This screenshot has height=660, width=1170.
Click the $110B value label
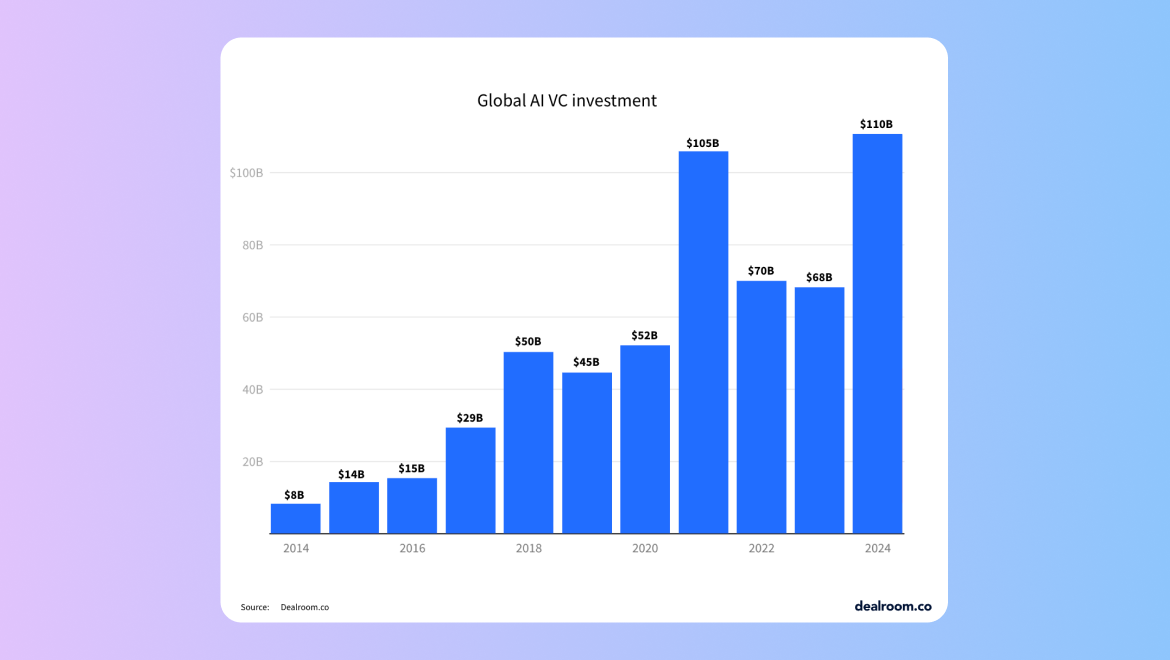[x=876, y=124]
